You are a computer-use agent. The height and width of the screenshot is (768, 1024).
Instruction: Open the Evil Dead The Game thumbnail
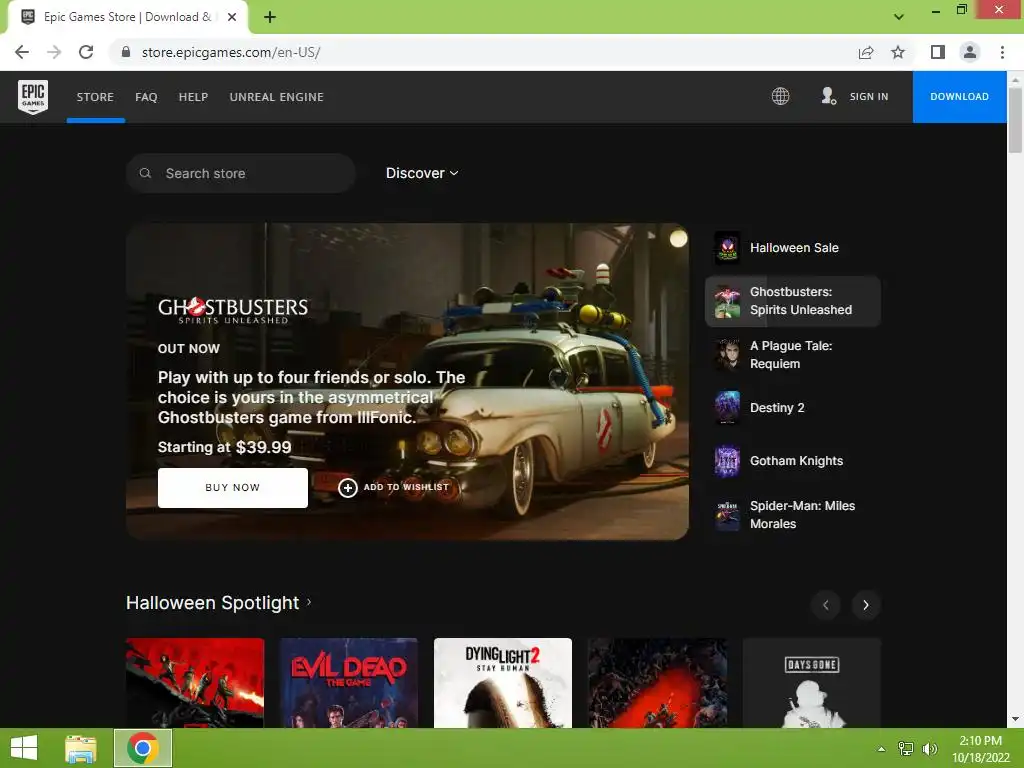click(x=349, y=682)
